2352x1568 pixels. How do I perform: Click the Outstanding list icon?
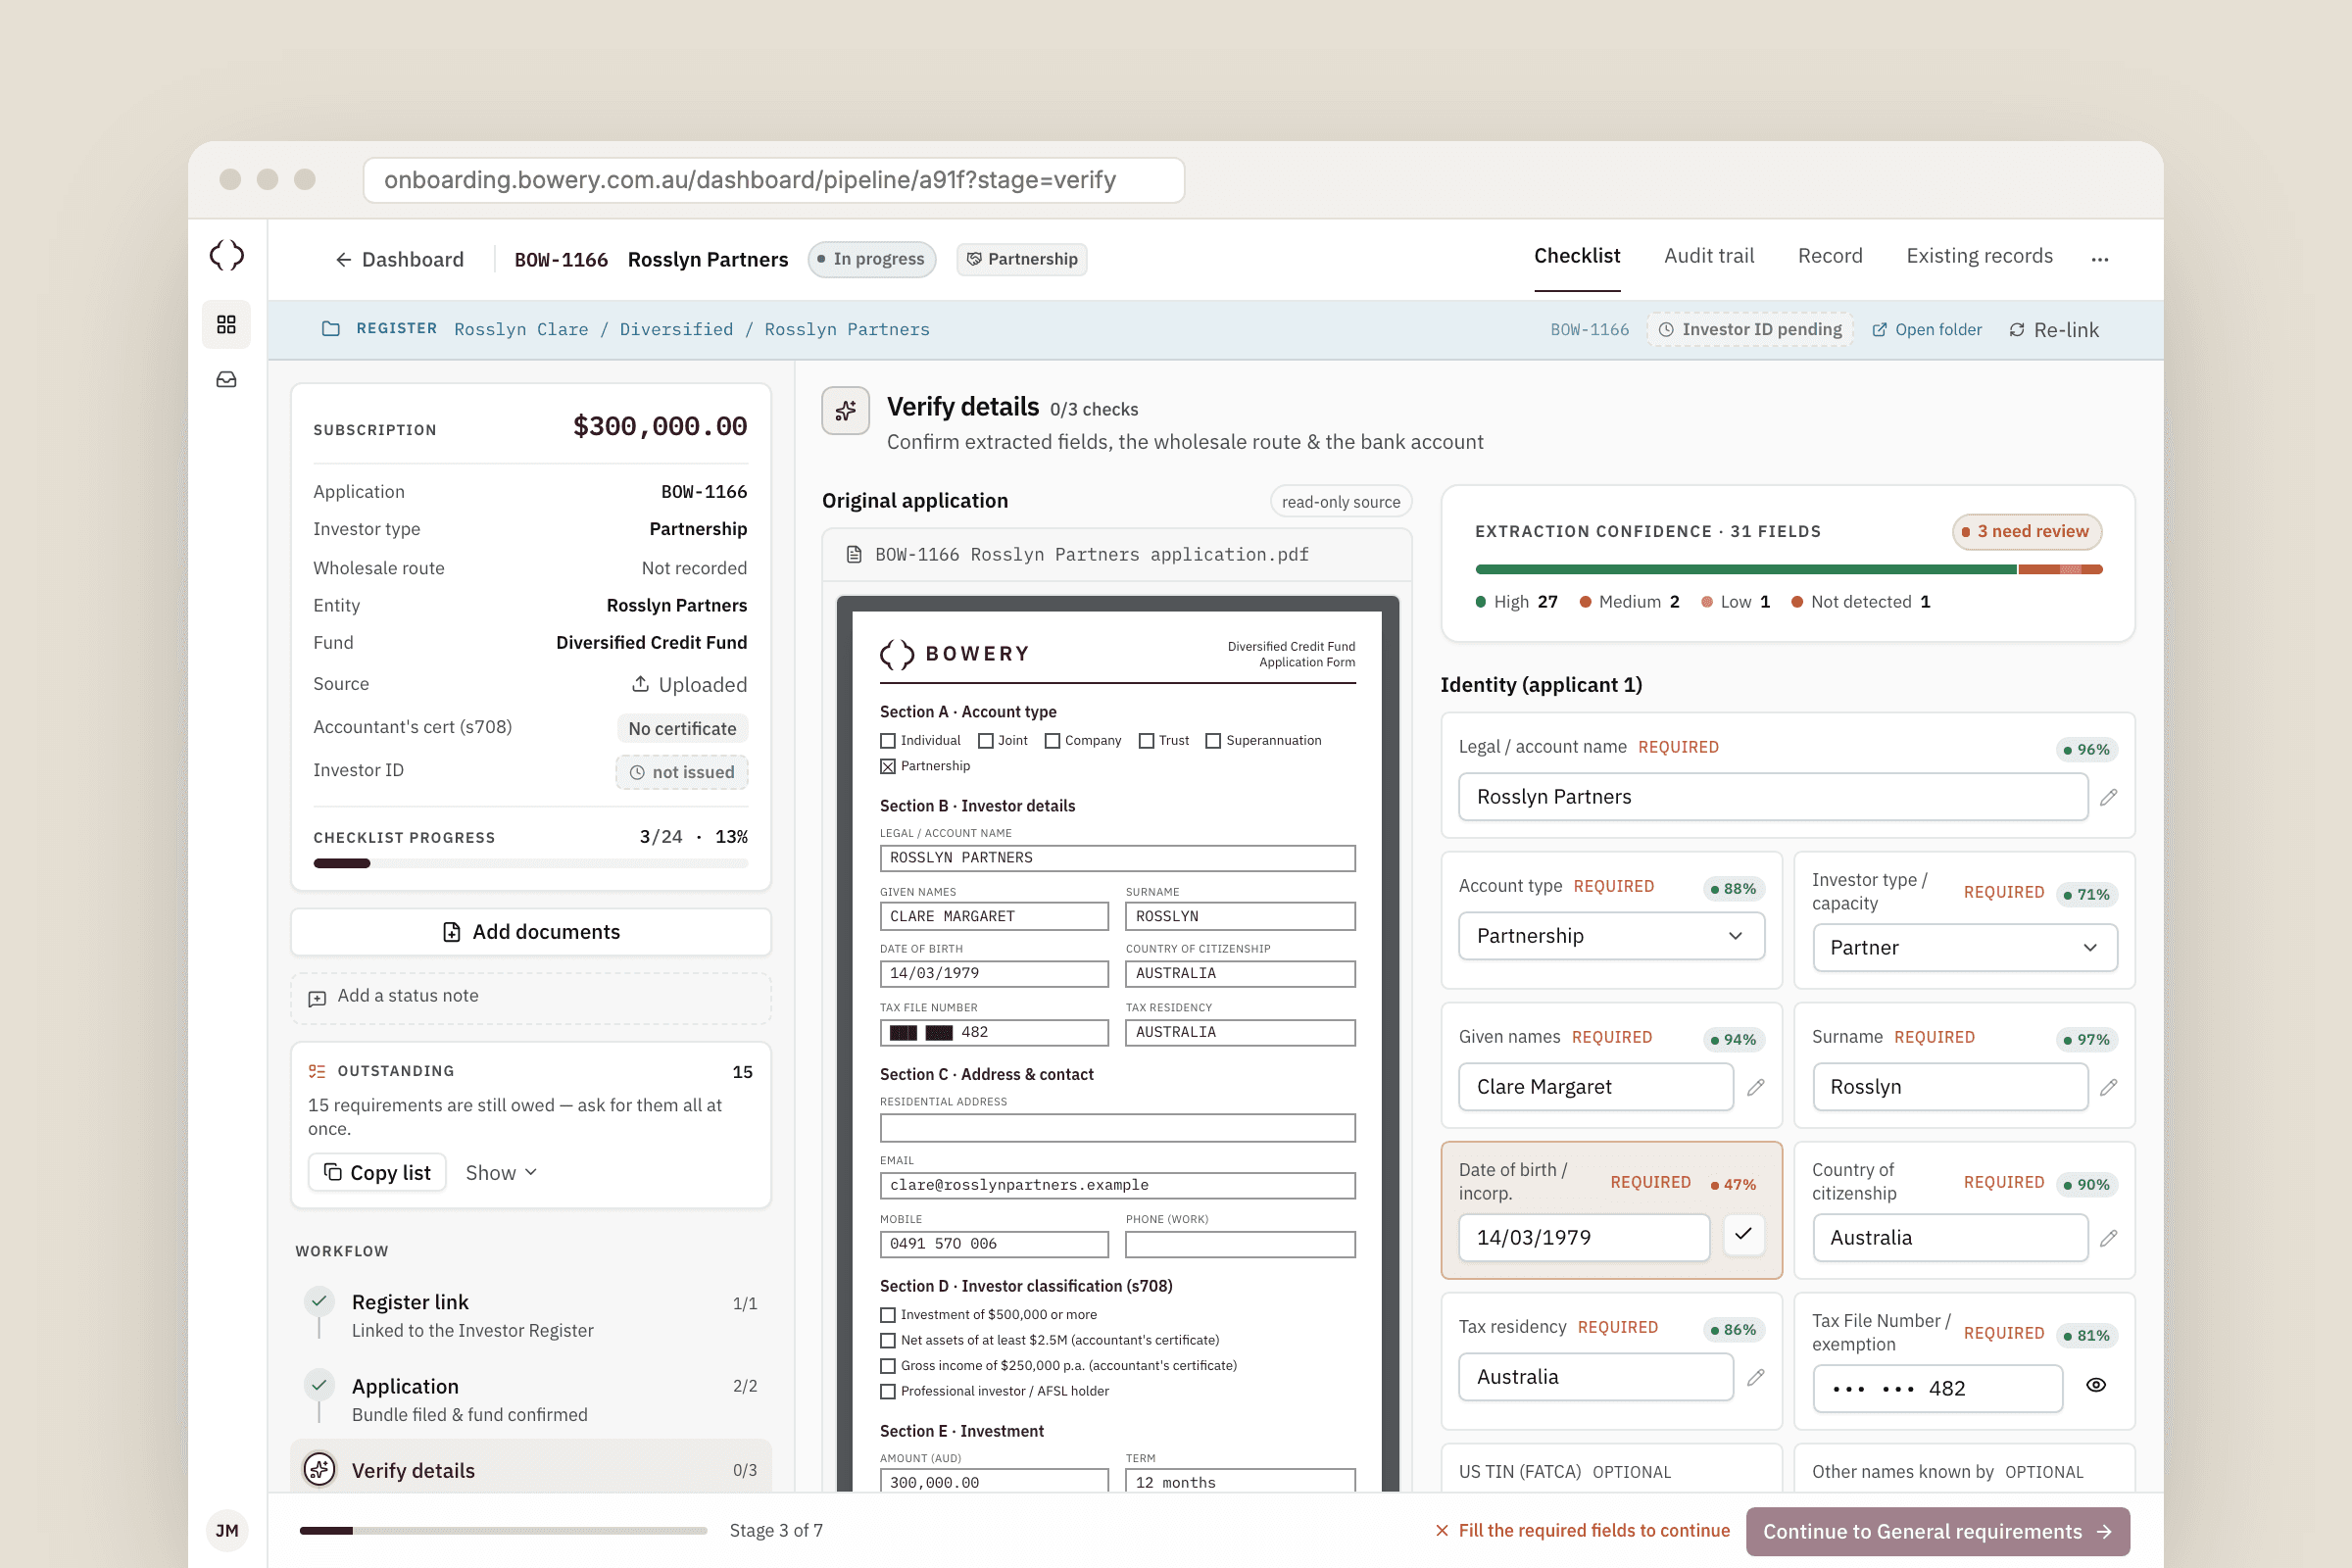coord(317,1071)
